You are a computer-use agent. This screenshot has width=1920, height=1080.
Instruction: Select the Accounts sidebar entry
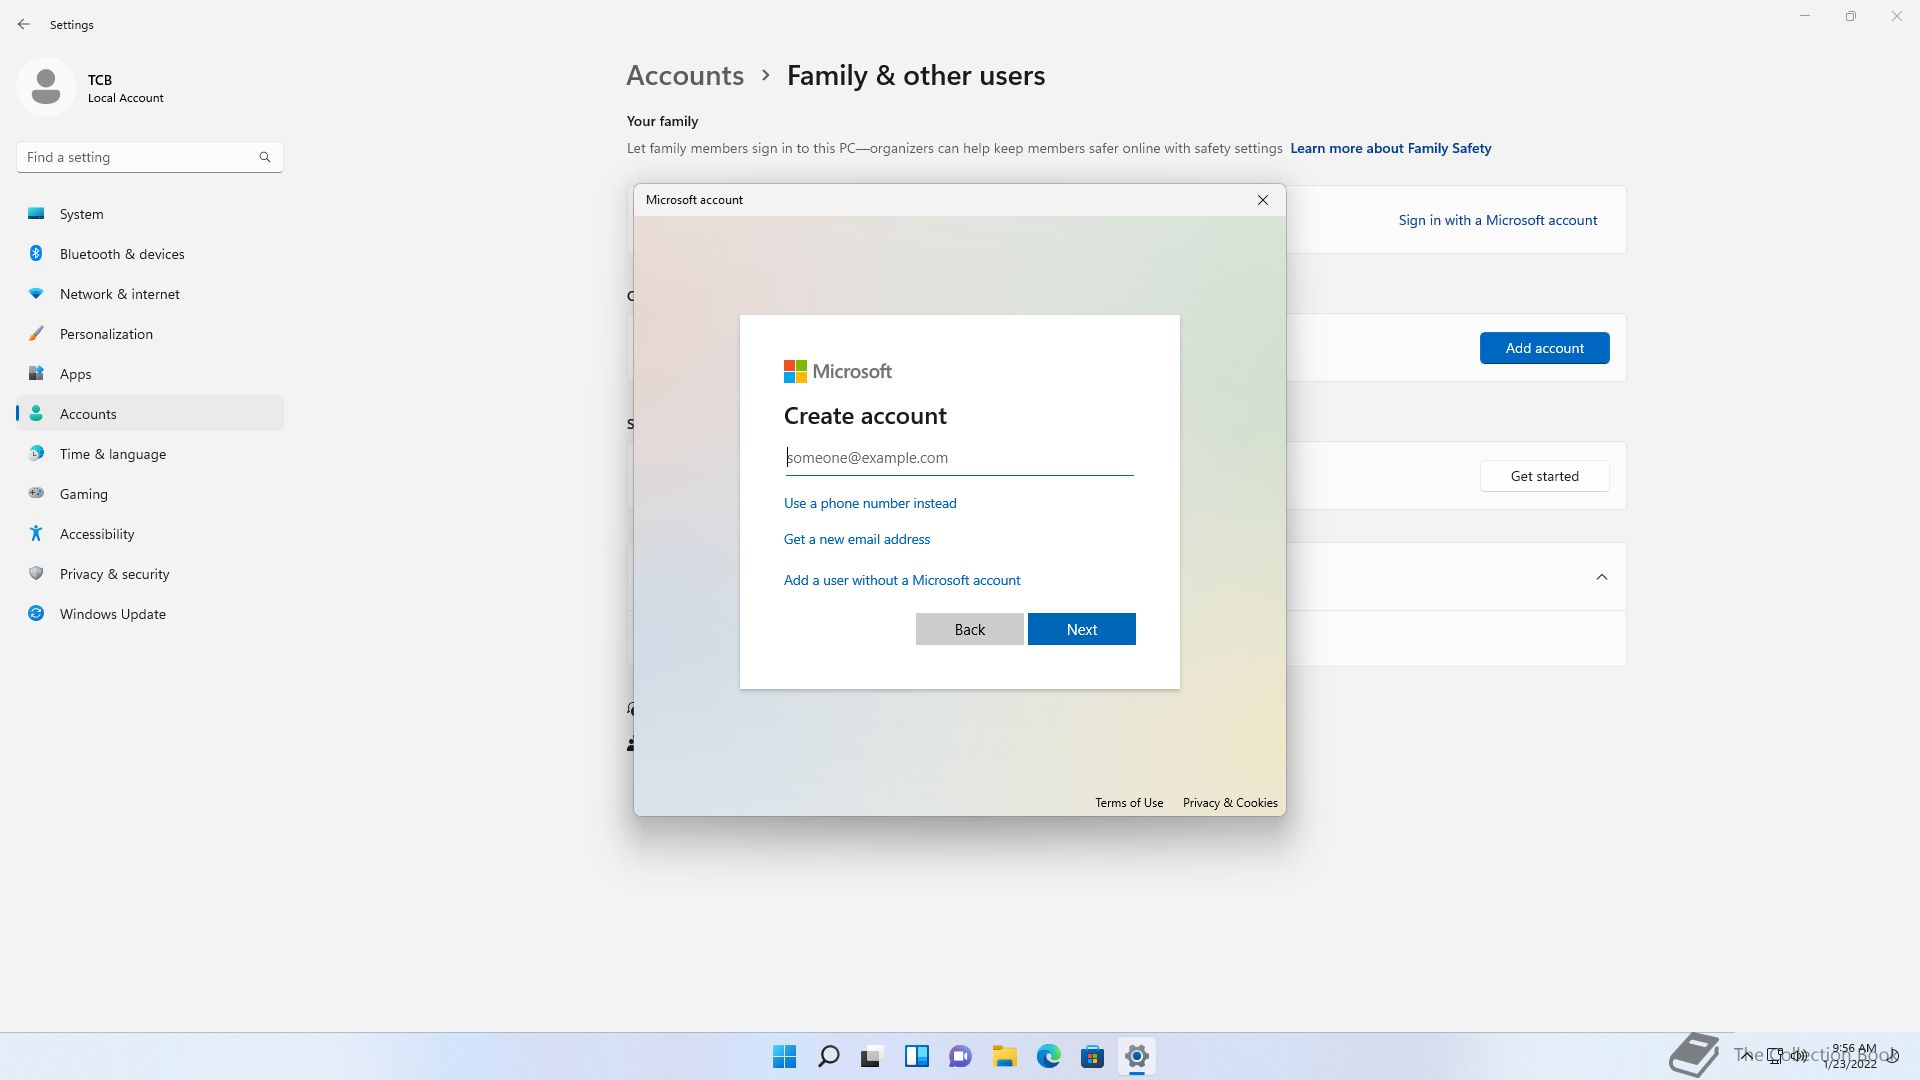pos(150,414)
